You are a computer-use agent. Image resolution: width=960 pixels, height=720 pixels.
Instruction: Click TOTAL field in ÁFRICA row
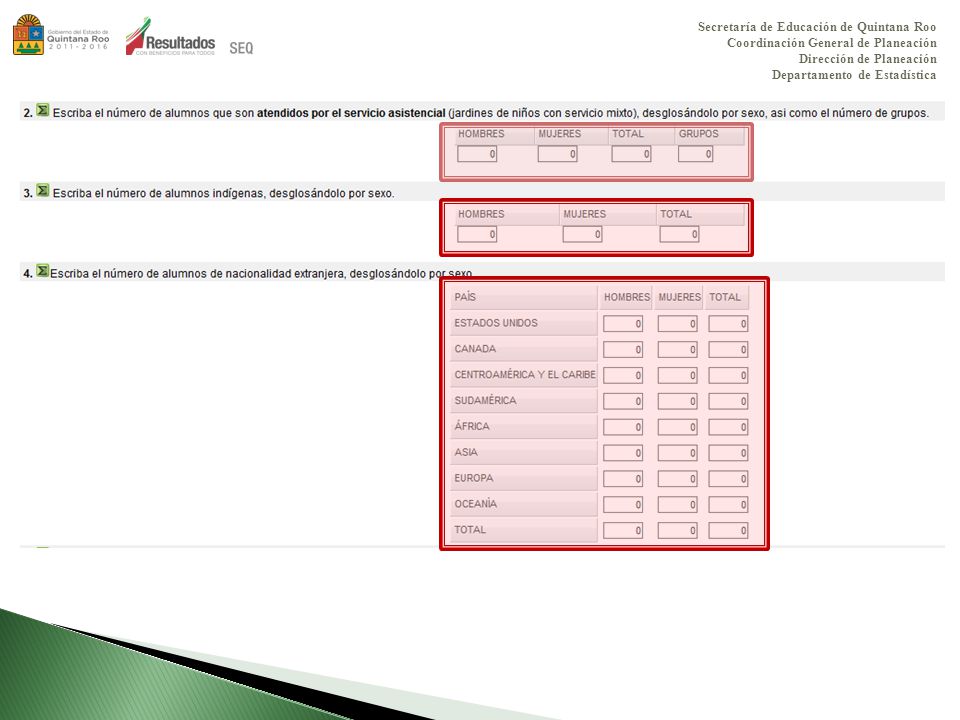click(728, 427)
